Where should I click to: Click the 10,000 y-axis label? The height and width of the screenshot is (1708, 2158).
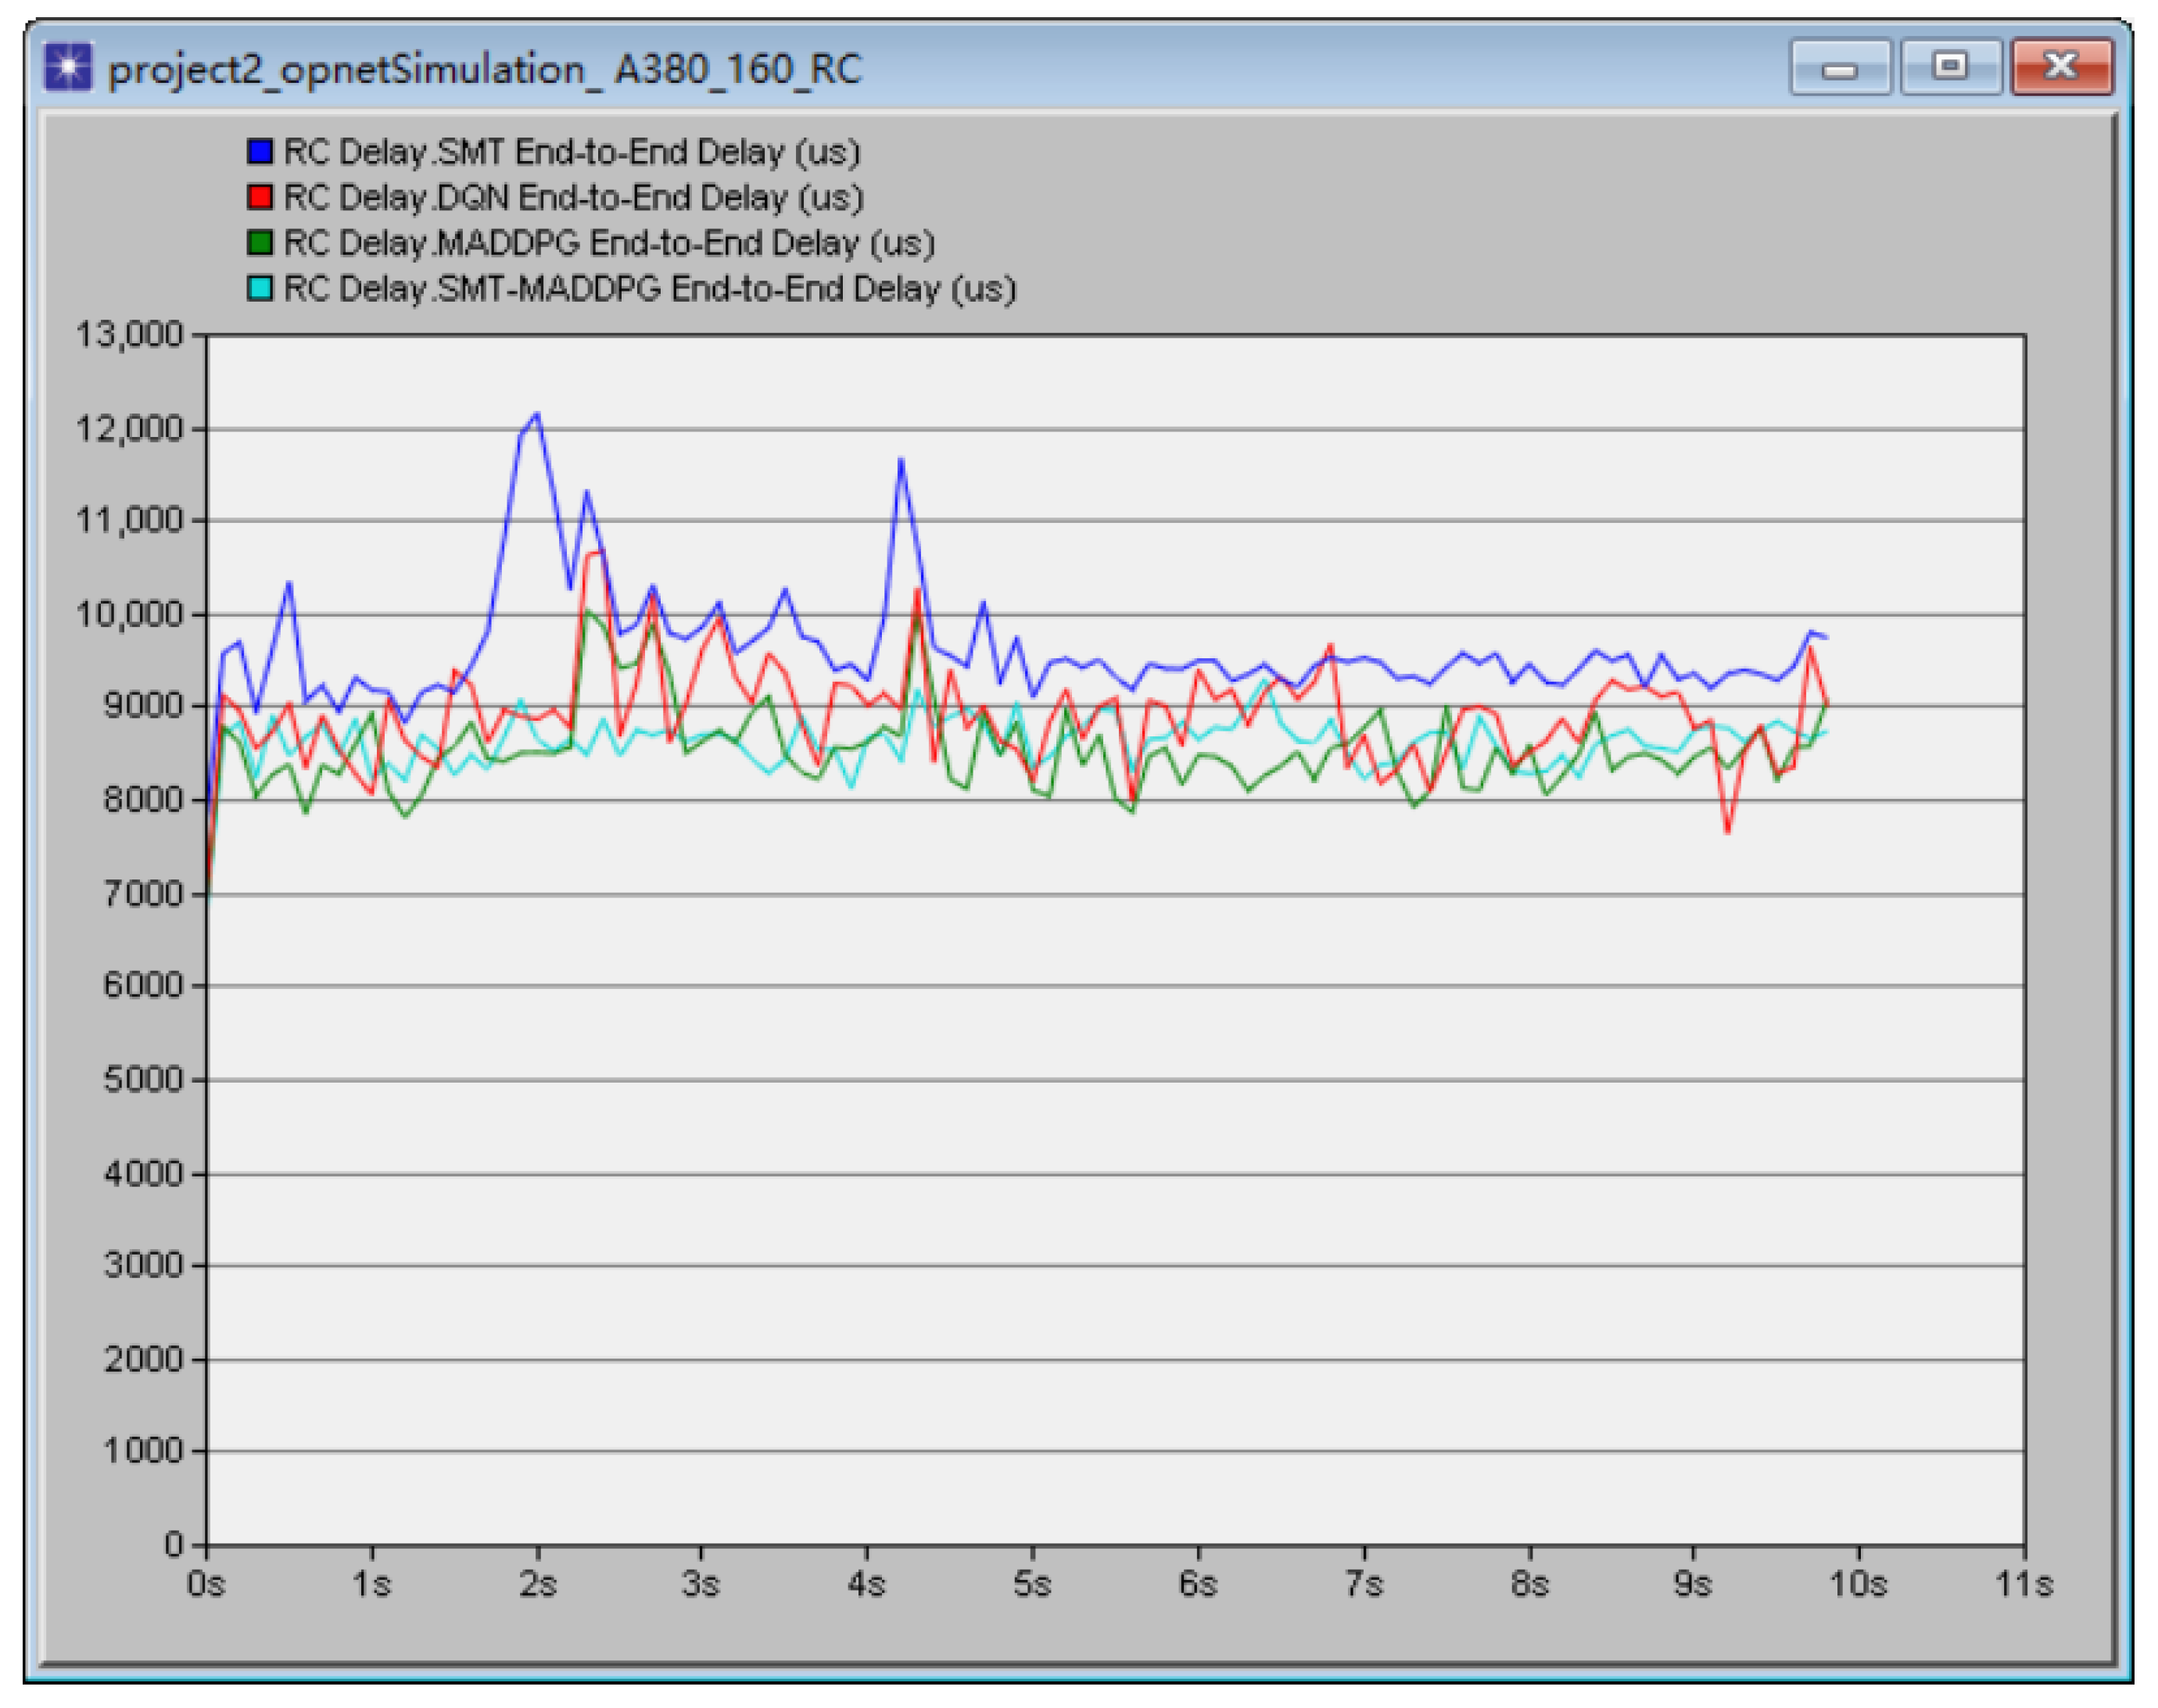(130, 613)
